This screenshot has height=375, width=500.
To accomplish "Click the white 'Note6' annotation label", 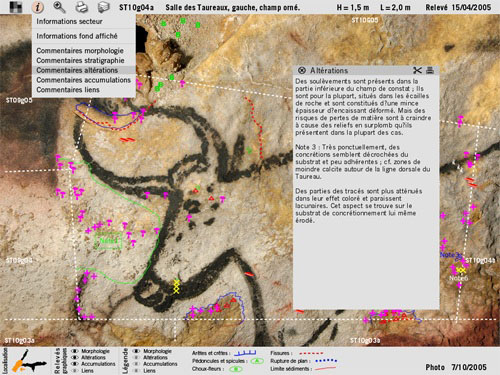I will (x=459, y=278).
